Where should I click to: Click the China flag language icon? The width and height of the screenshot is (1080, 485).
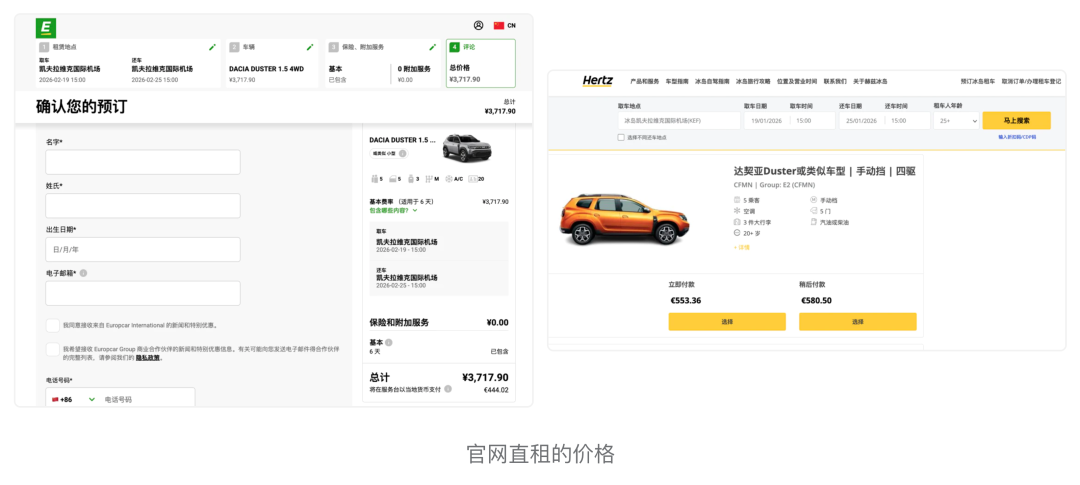[499, 25]
